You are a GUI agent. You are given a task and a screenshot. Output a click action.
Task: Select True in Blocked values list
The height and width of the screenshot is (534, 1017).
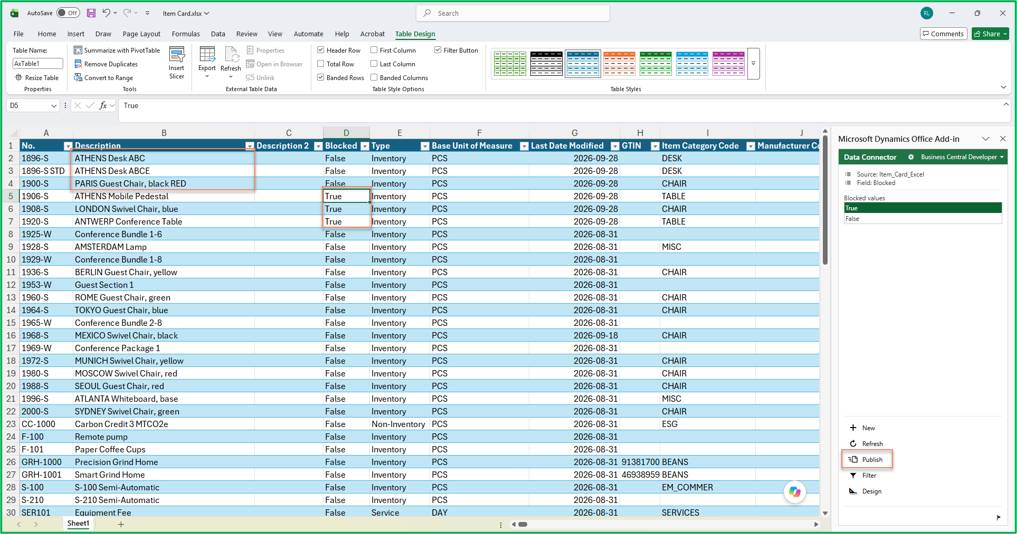[922, 208]
